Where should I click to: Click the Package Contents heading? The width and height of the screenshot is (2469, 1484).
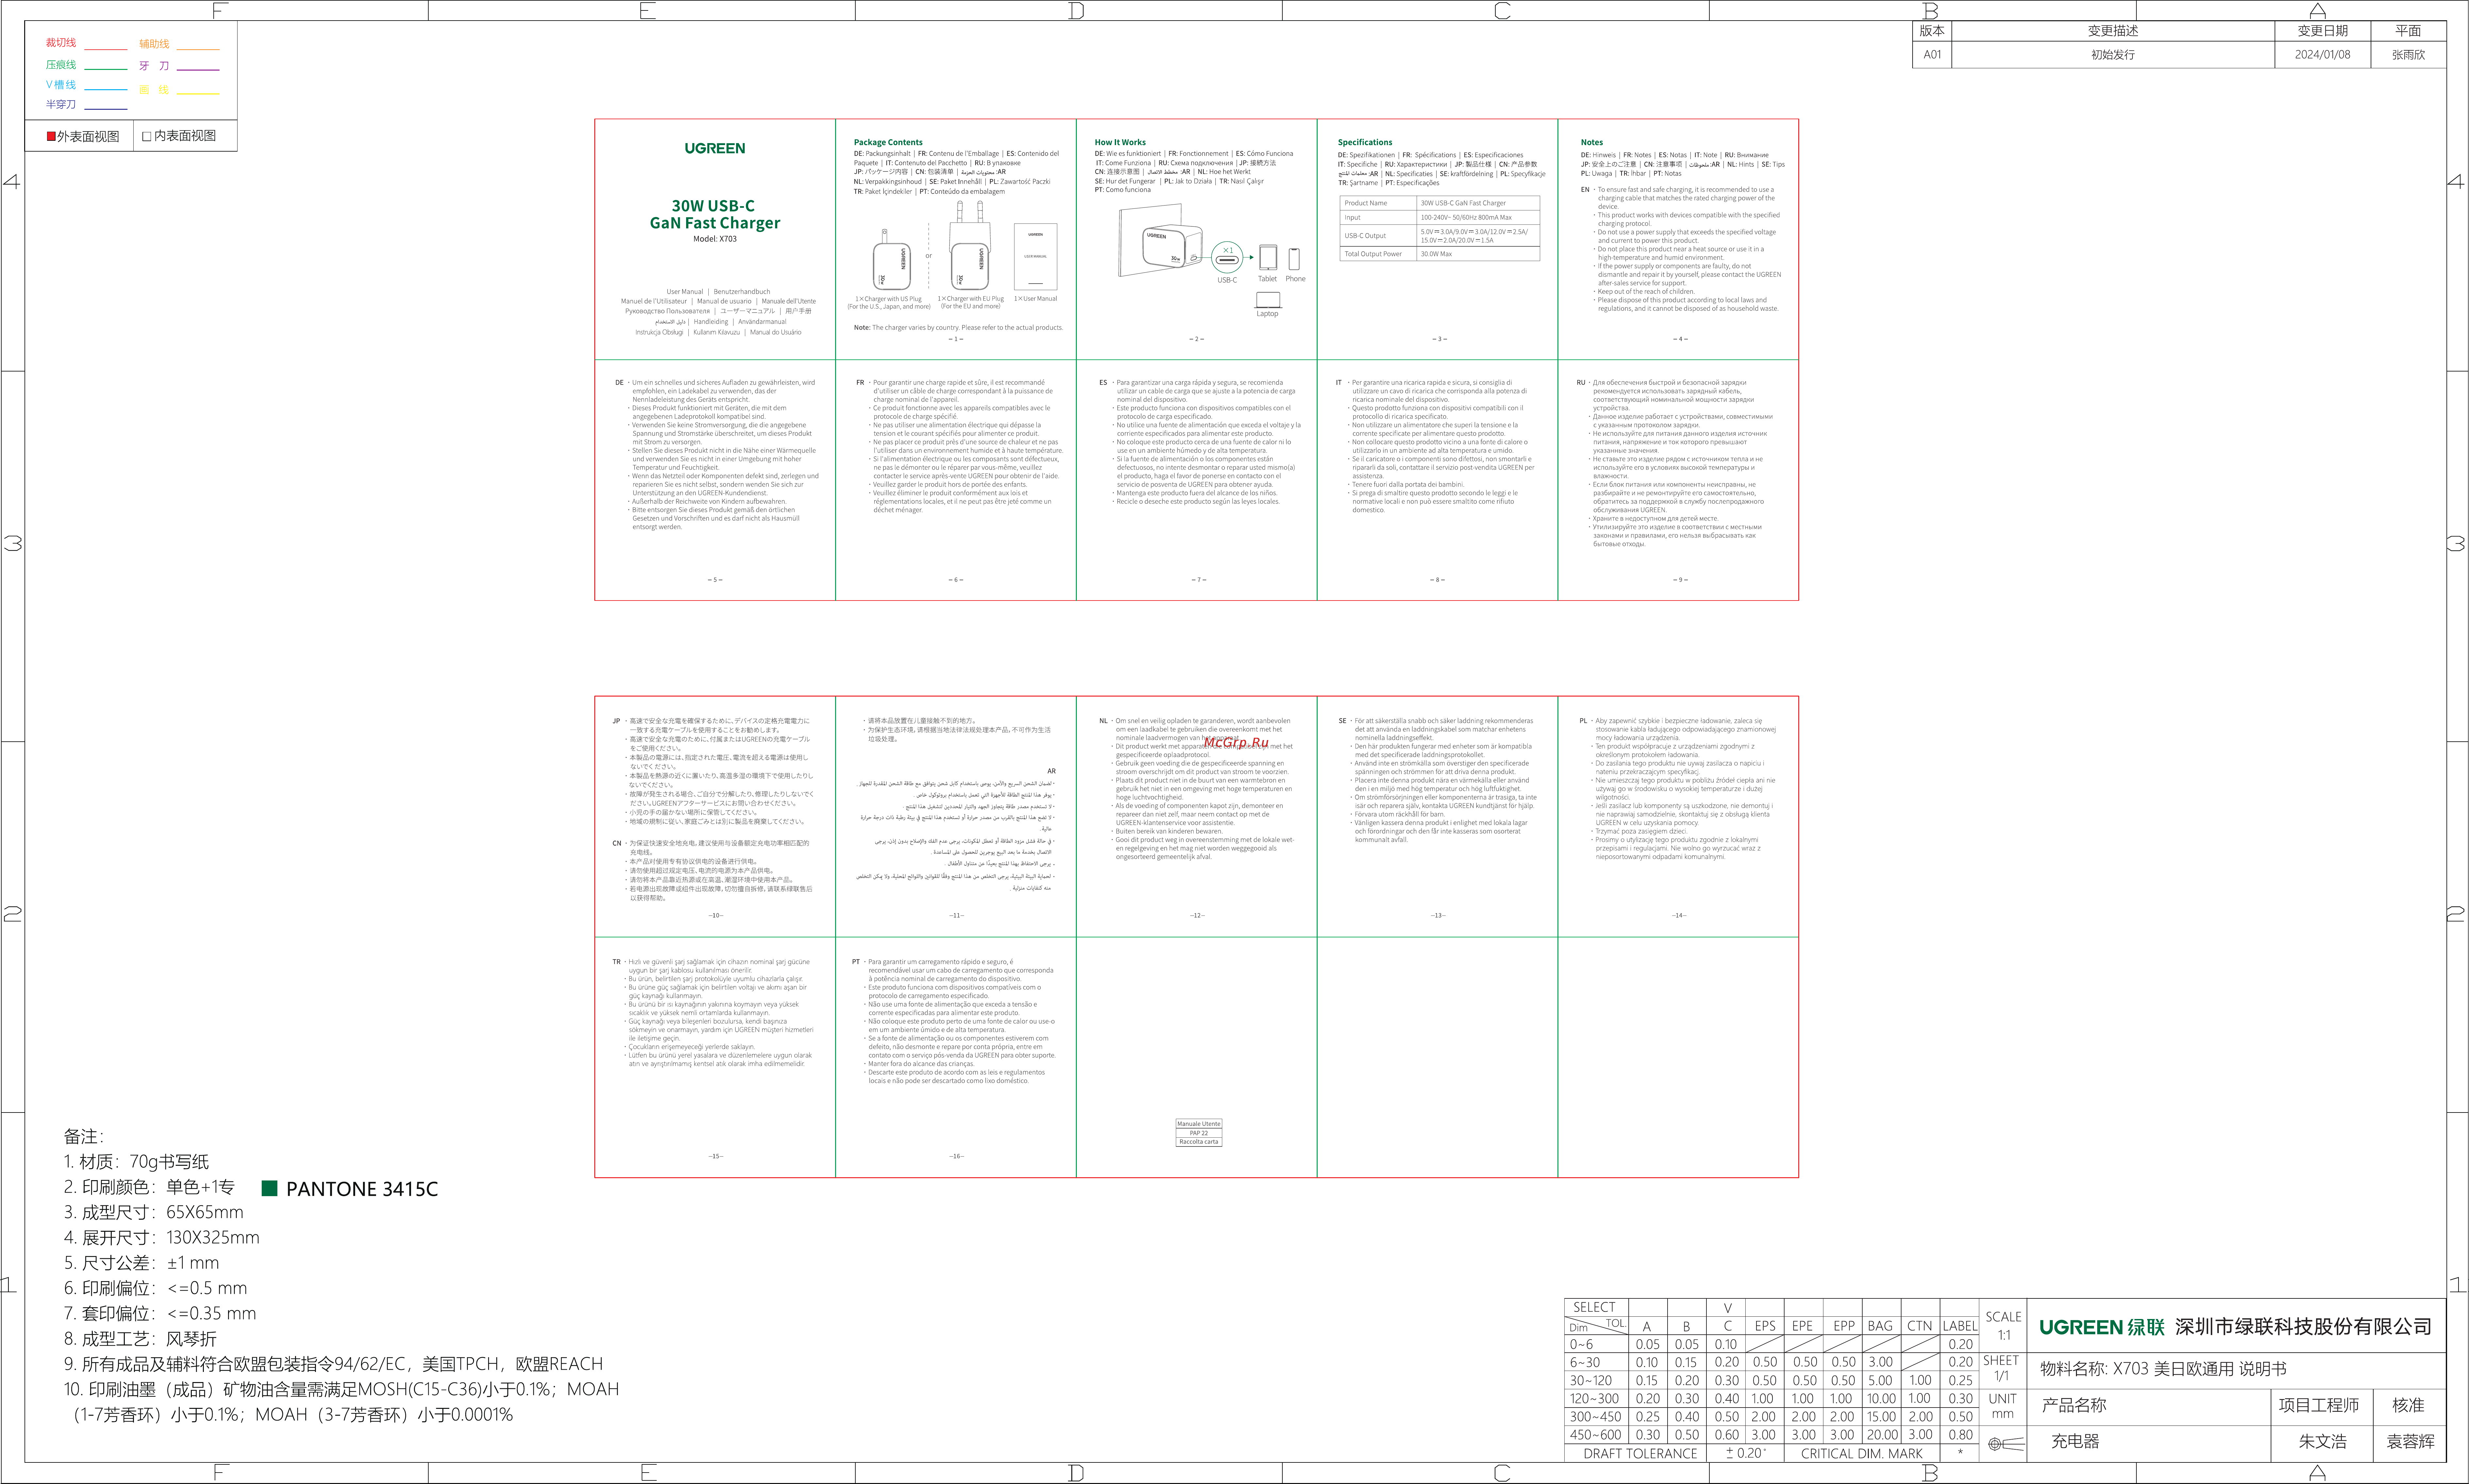[888, 142]
